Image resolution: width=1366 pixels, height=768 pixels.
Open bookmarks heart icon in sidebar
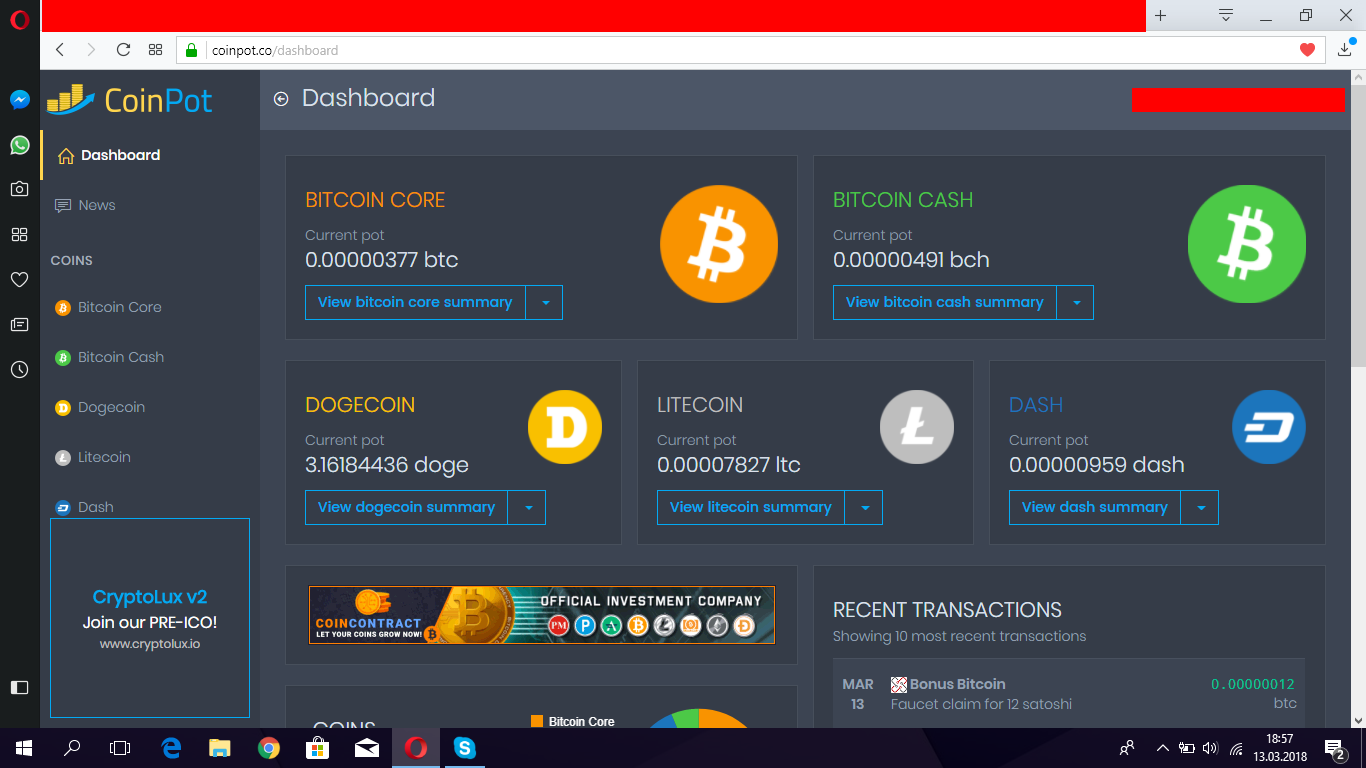click(x=19, y=280)
